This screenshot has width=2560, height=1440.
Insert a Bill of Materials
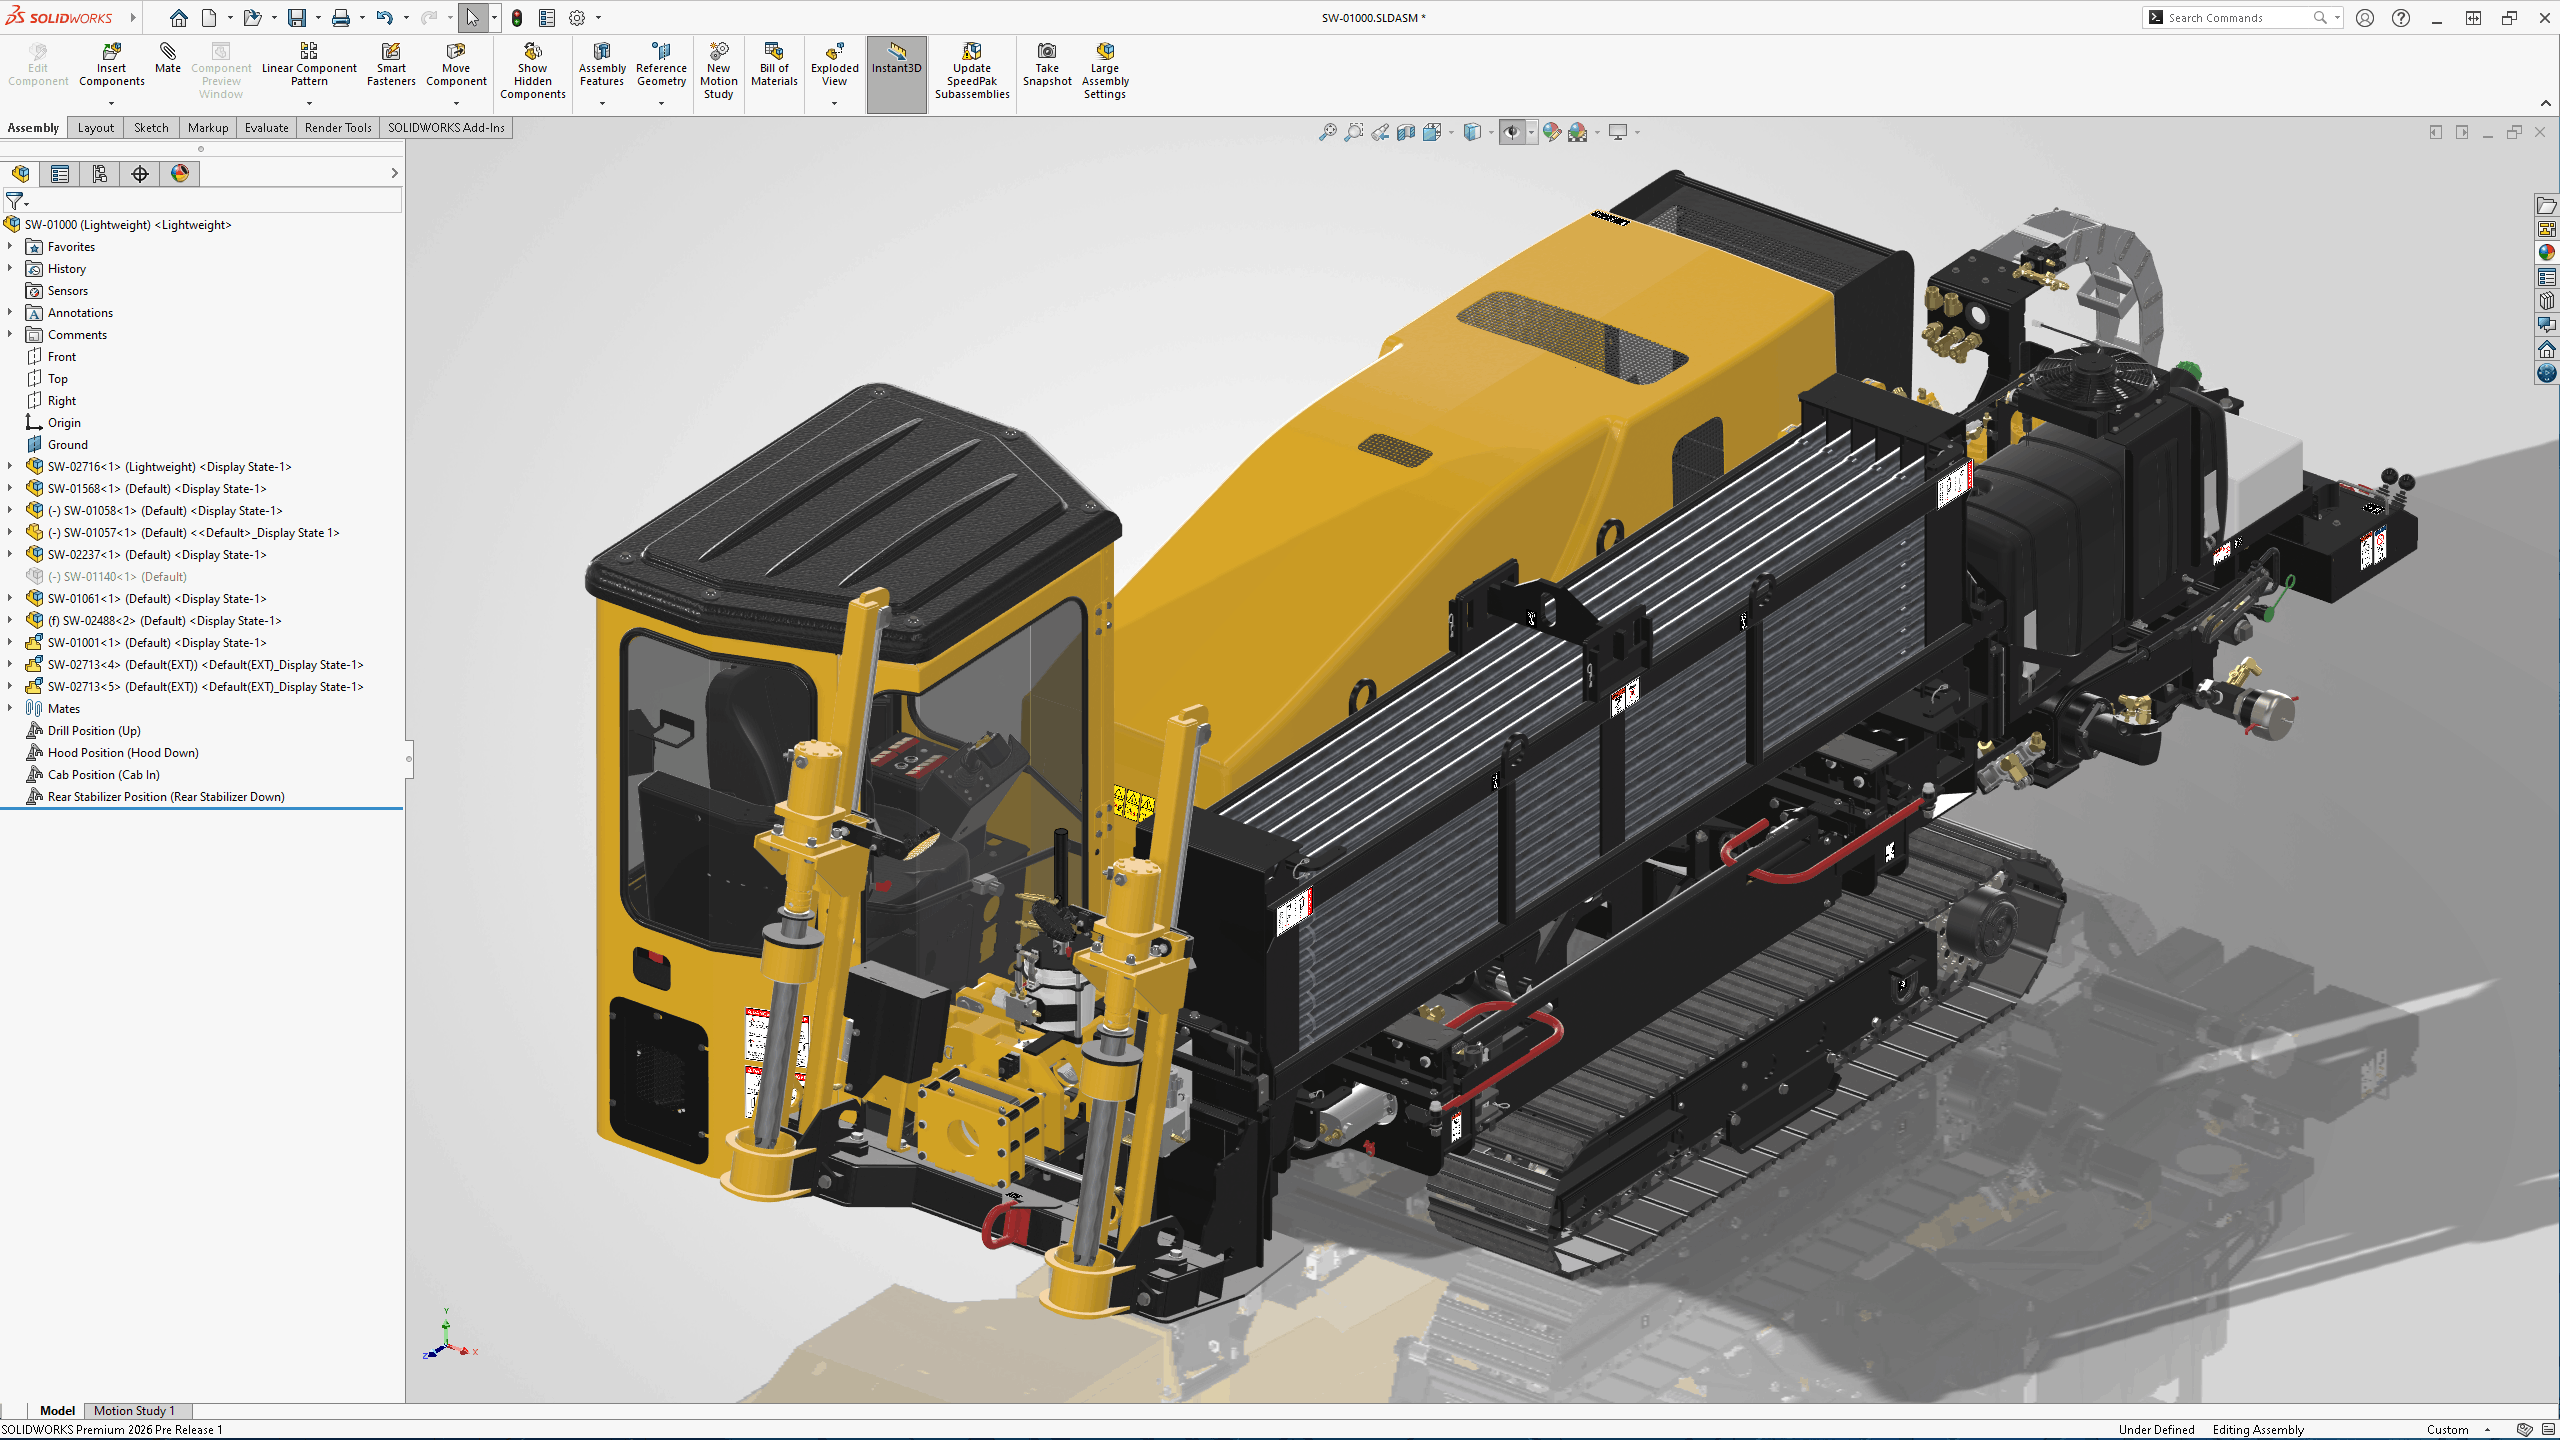coord(774,65)
